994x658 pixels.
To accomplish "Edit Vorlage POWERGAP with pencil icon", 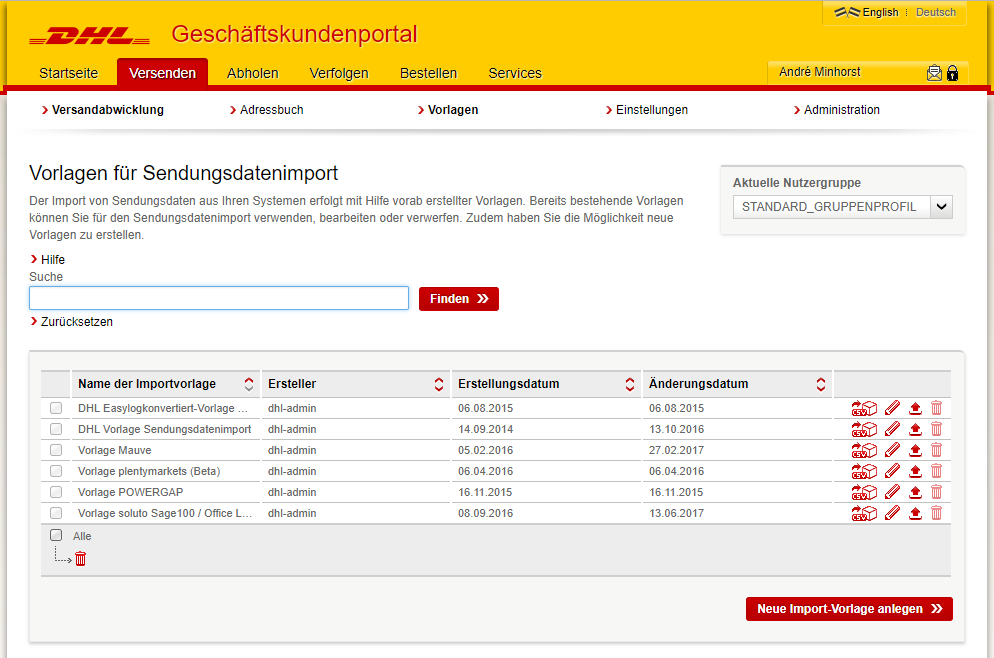I will [893, 492].
